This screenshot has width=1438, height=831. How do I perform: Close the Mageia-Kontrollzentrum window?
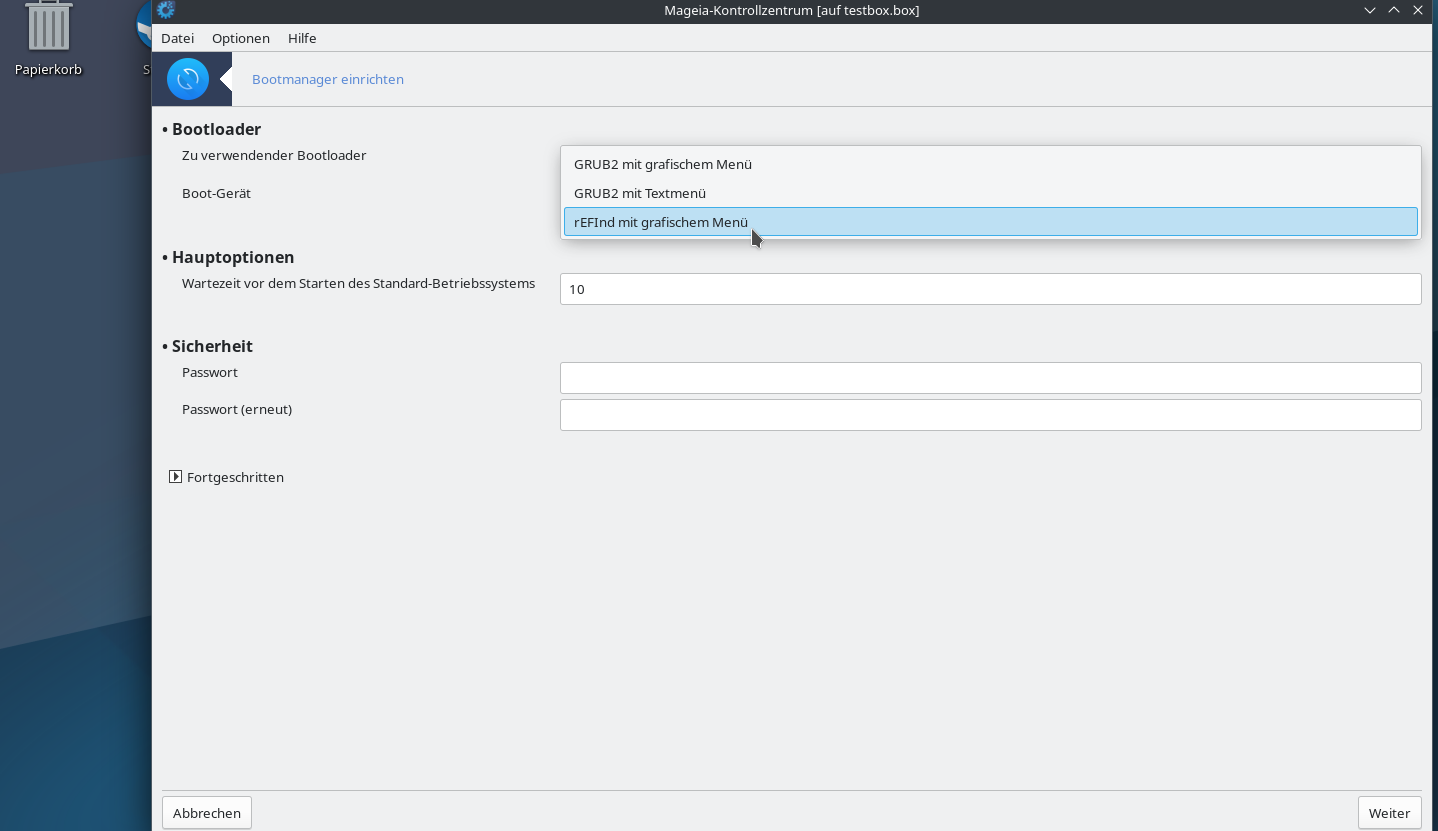1418,10
